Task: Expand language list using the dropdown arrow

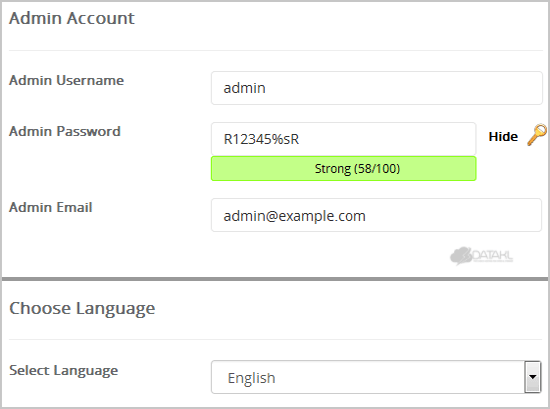Action: pos(532,377)
